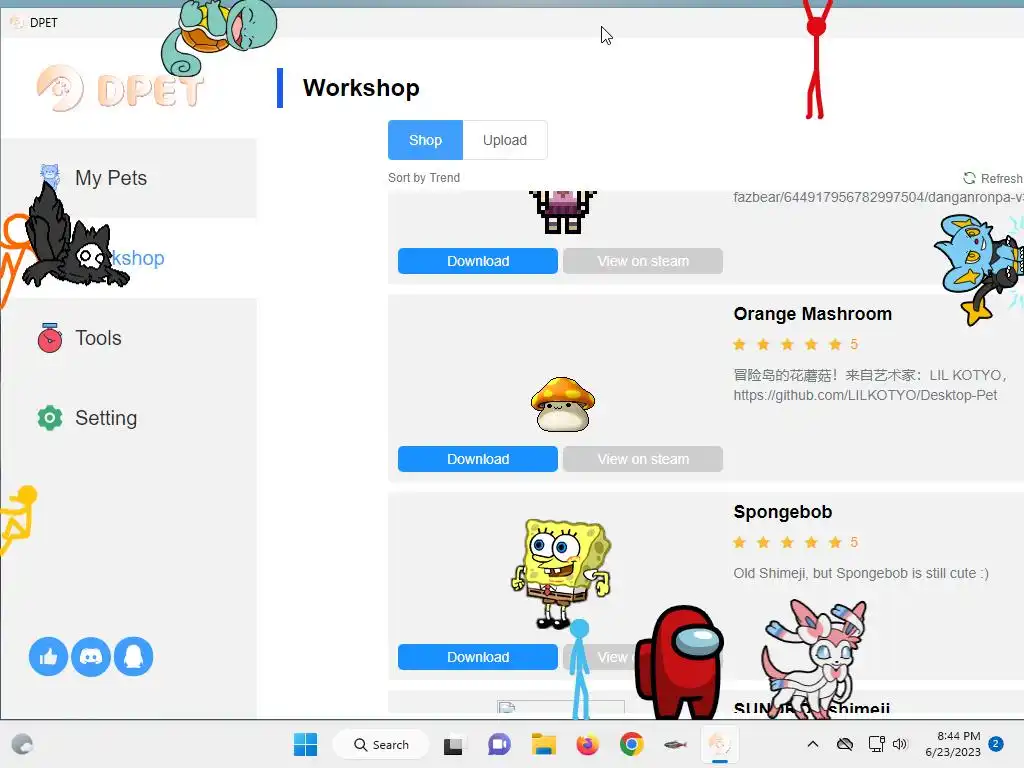Launch Google Chrome from the taskbar
This screenshot has height=768, width=1024.
coord(632,744)
